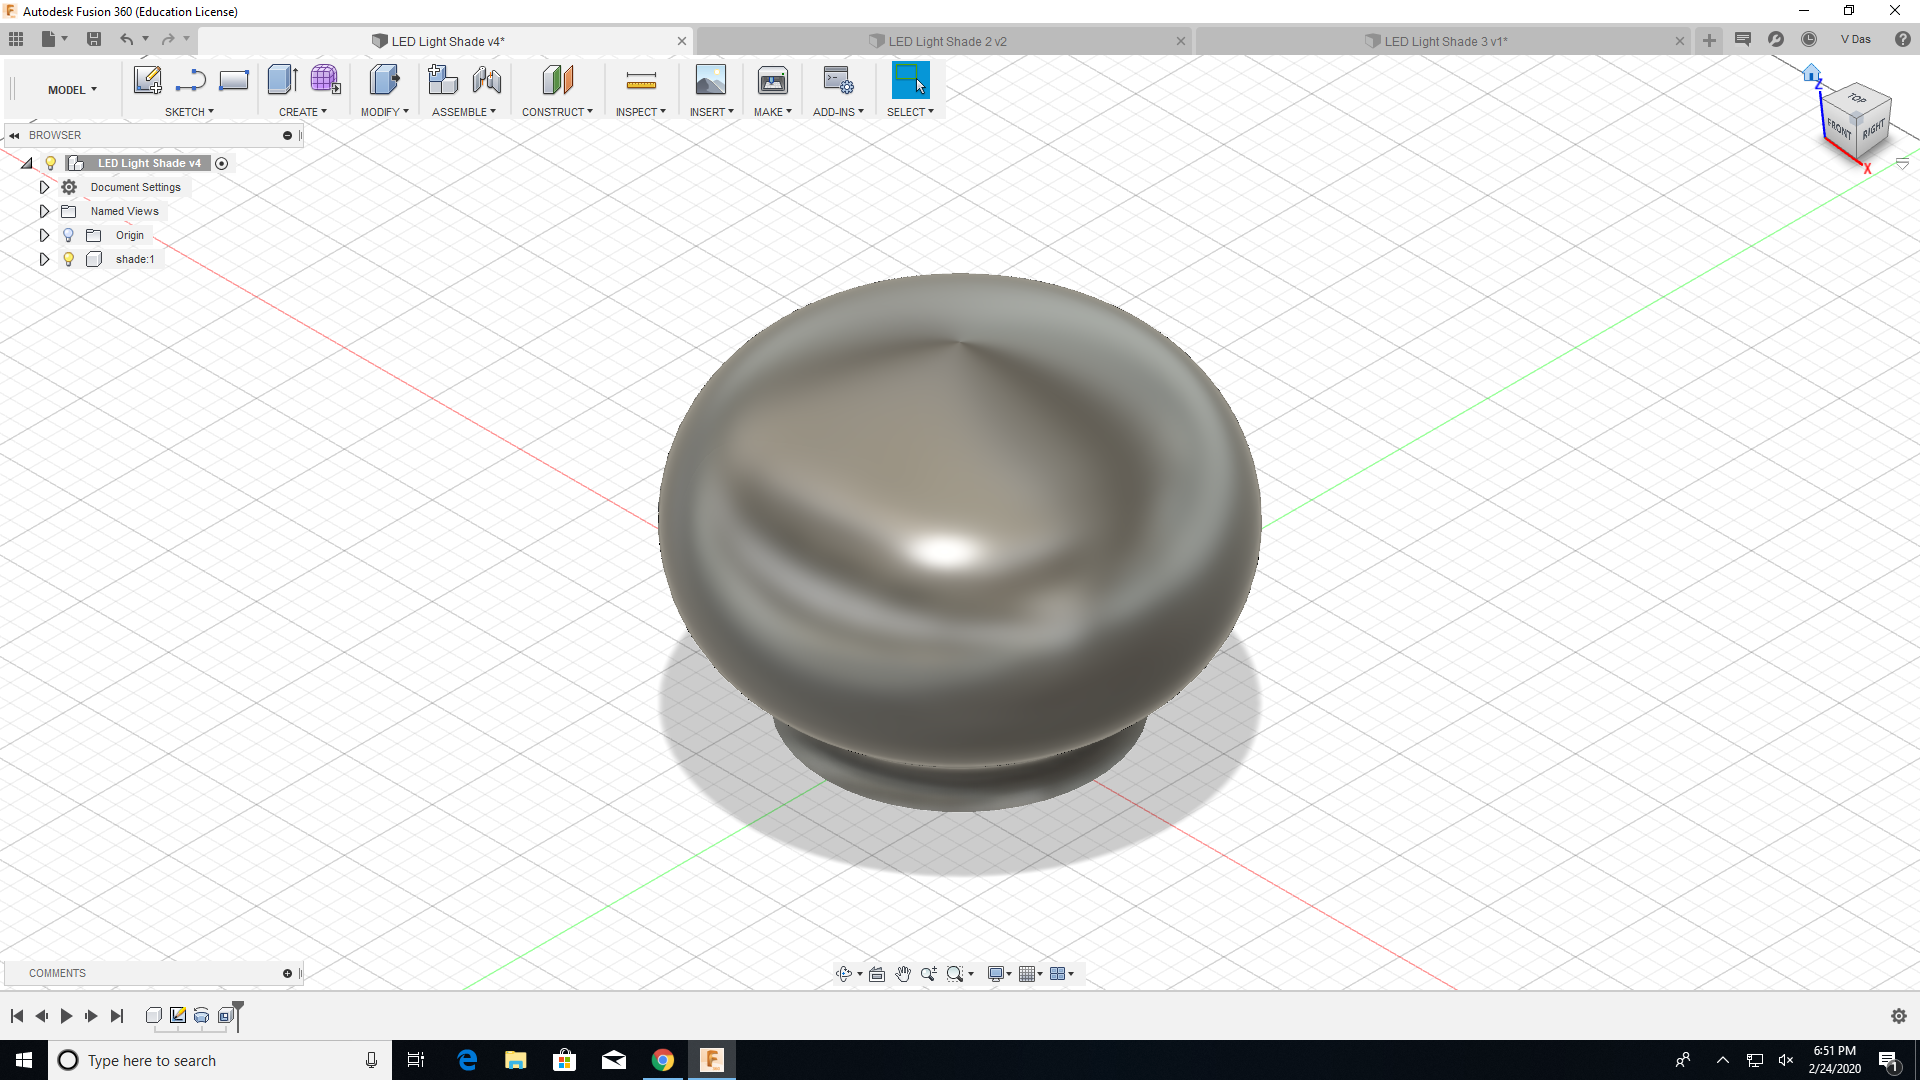Click the 3D Print make icon

coord(772,80)
